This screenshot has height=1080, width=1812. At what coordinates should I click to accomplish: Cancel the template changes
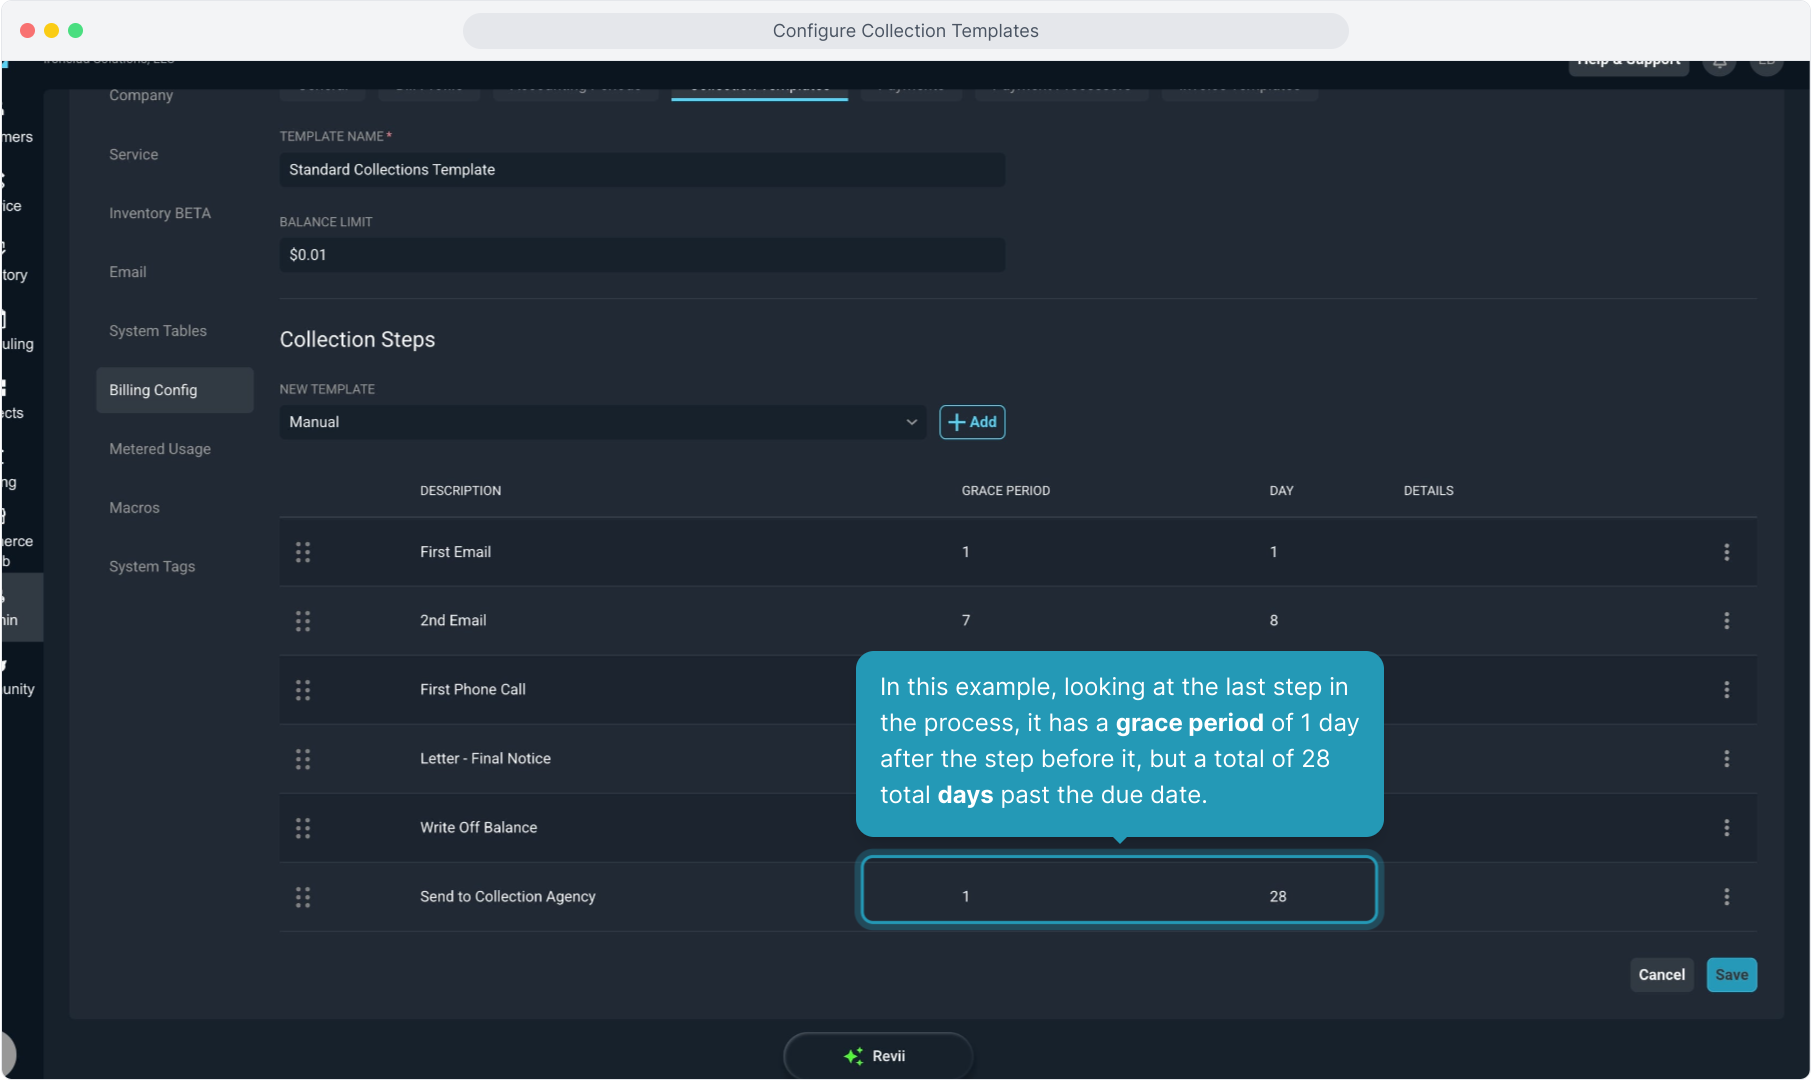[x=1661, y=975]
